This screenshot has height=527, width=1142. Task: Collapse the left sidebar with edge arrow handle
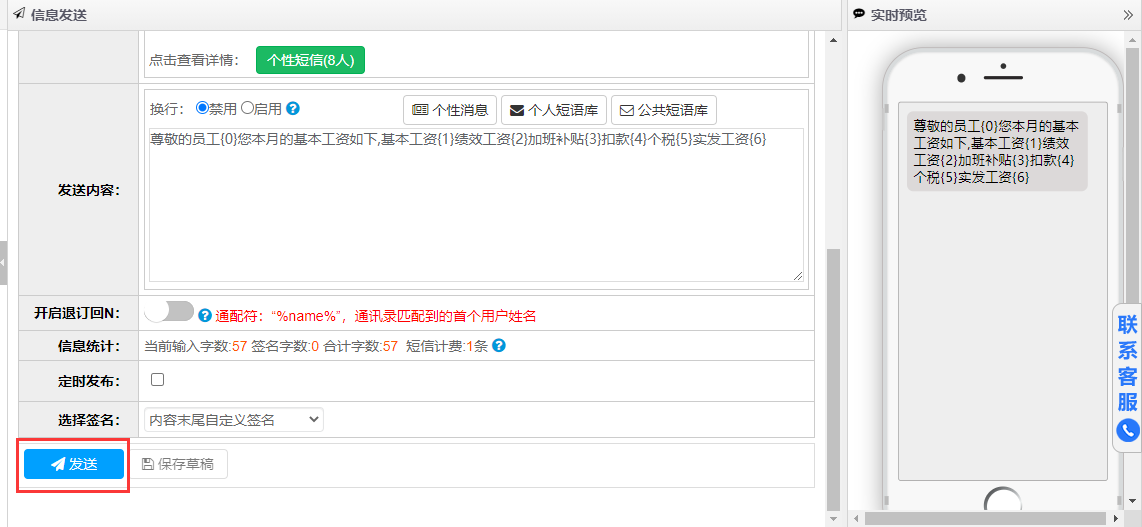[x=3, y=263]
